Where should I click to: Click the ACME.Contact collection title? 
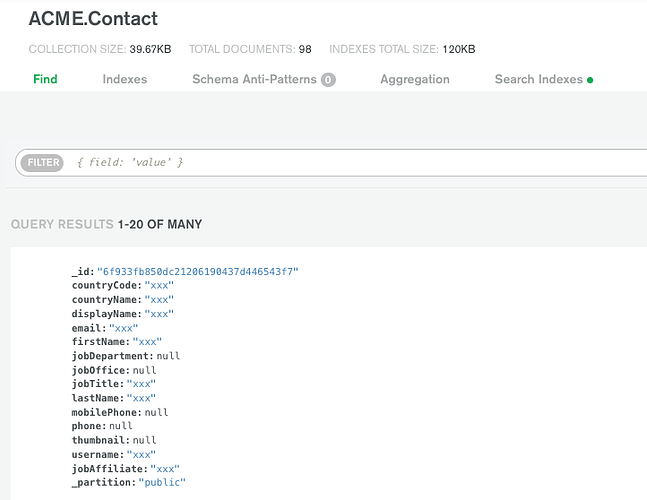(x=93, y=19)
